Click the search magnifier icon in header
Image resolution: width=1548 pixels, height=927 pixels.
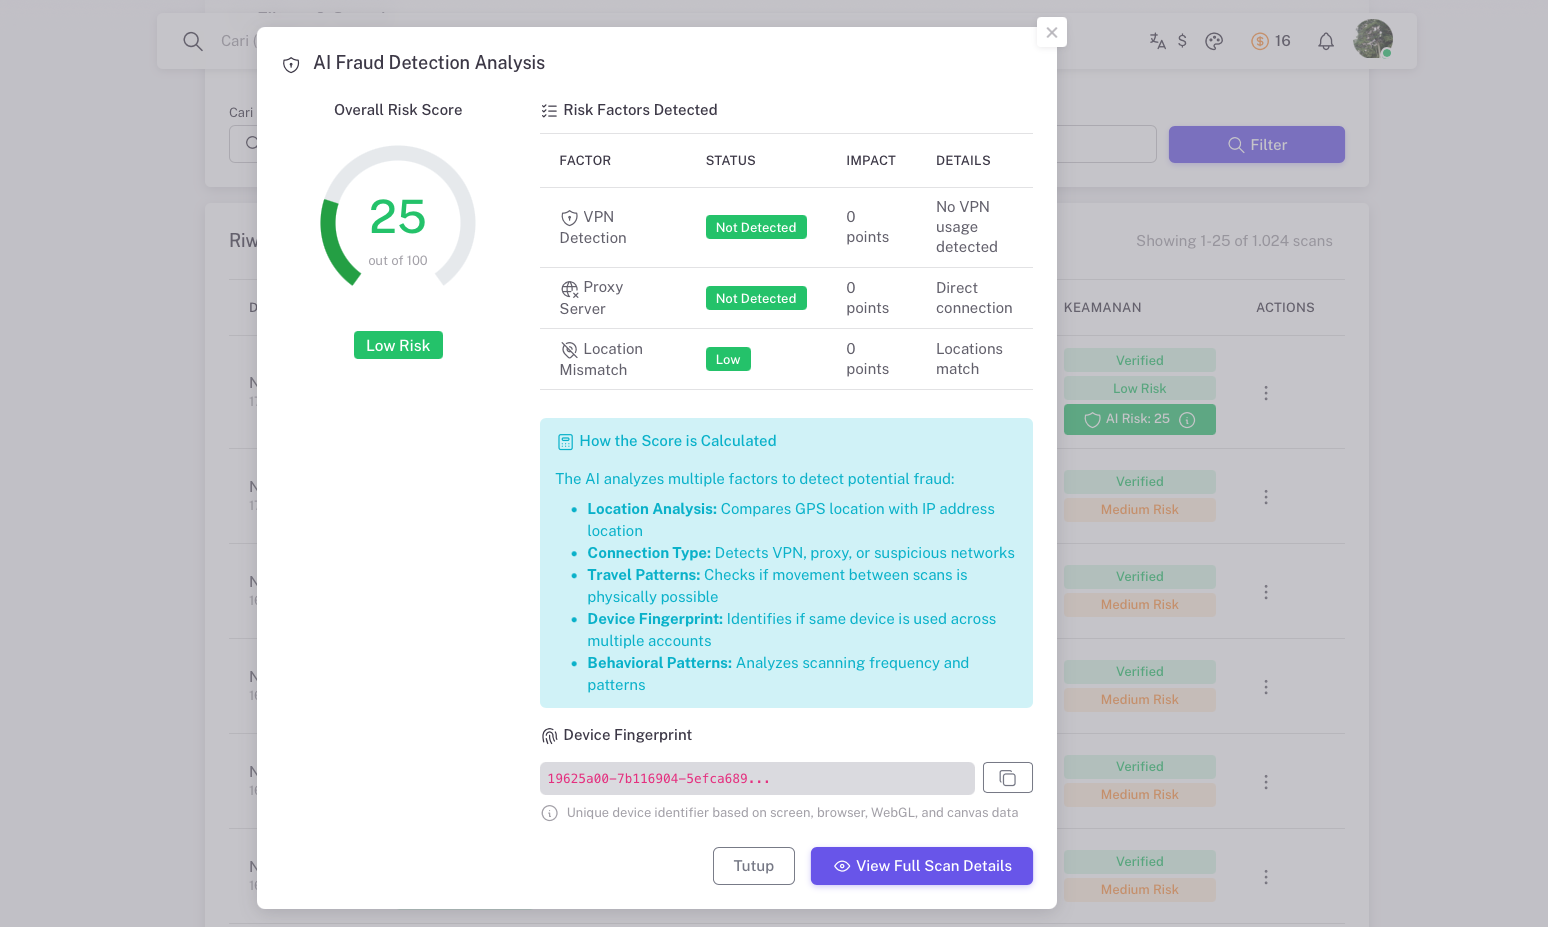click(x=193, y=41)
